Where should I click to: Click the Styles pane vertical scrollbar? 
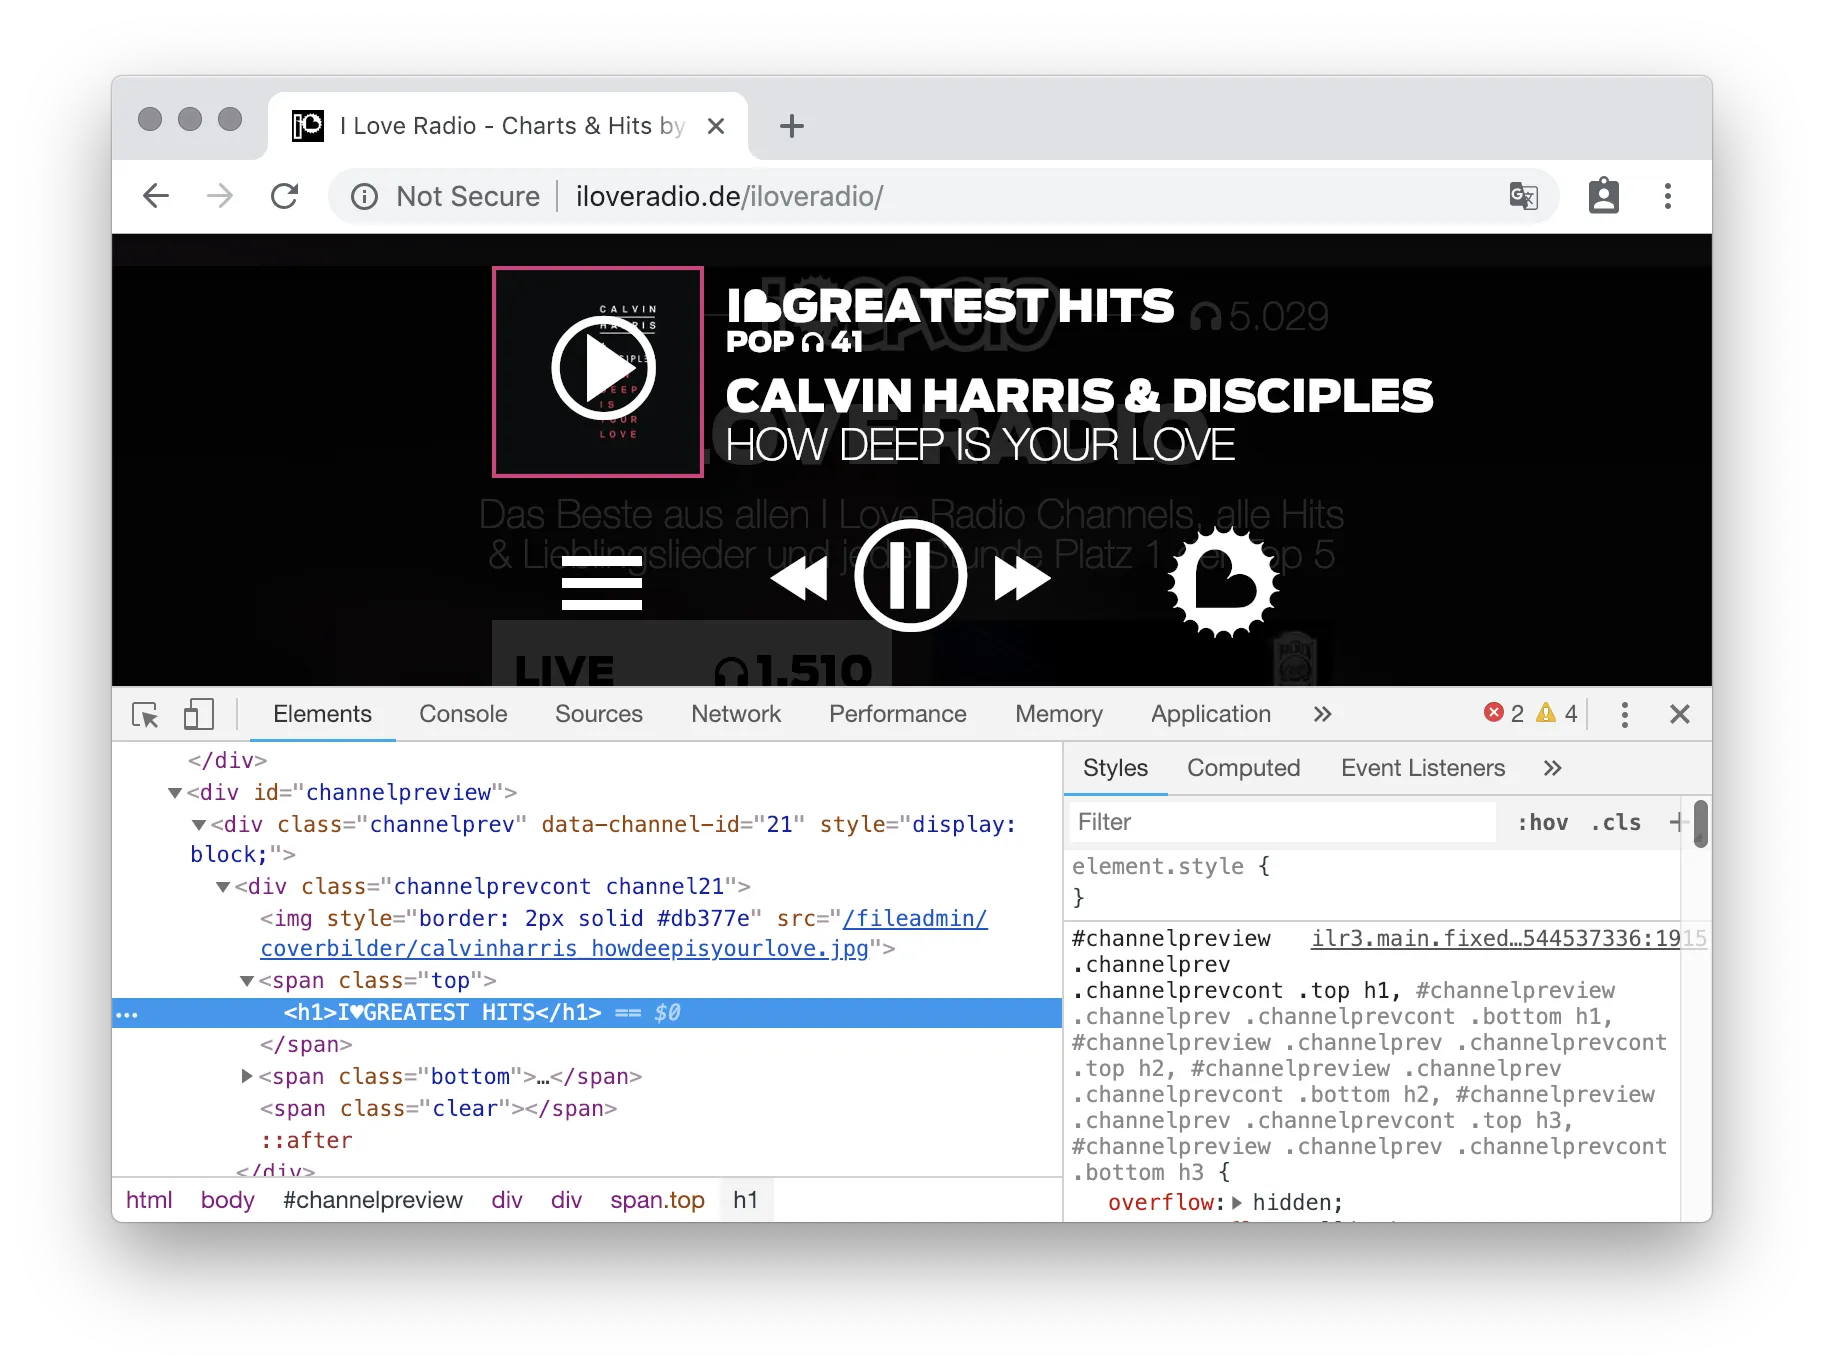coord(1700,822)
